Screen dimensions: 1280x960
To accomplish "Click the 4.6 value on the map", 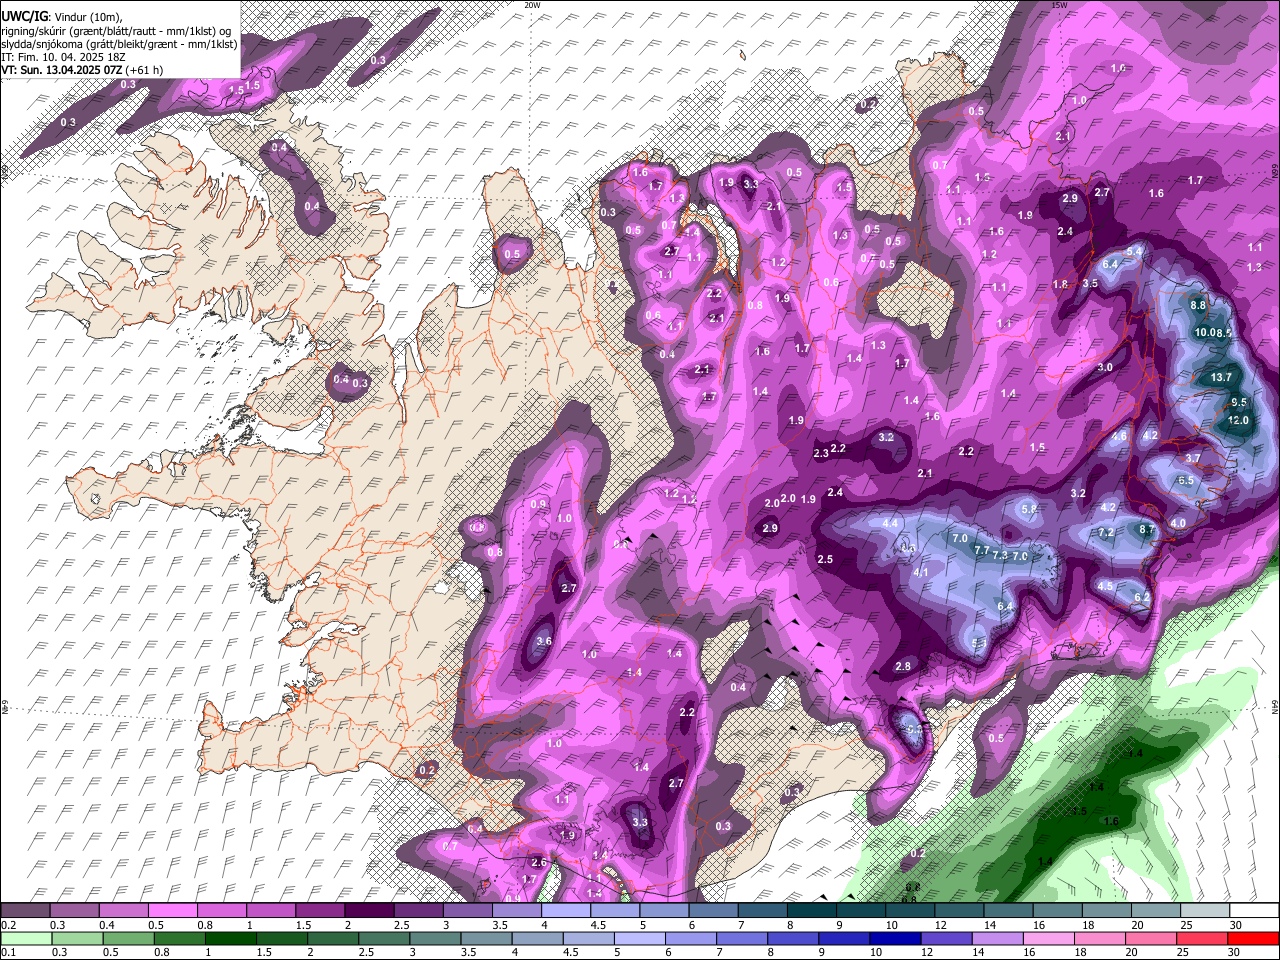I will coord(1119,437).
